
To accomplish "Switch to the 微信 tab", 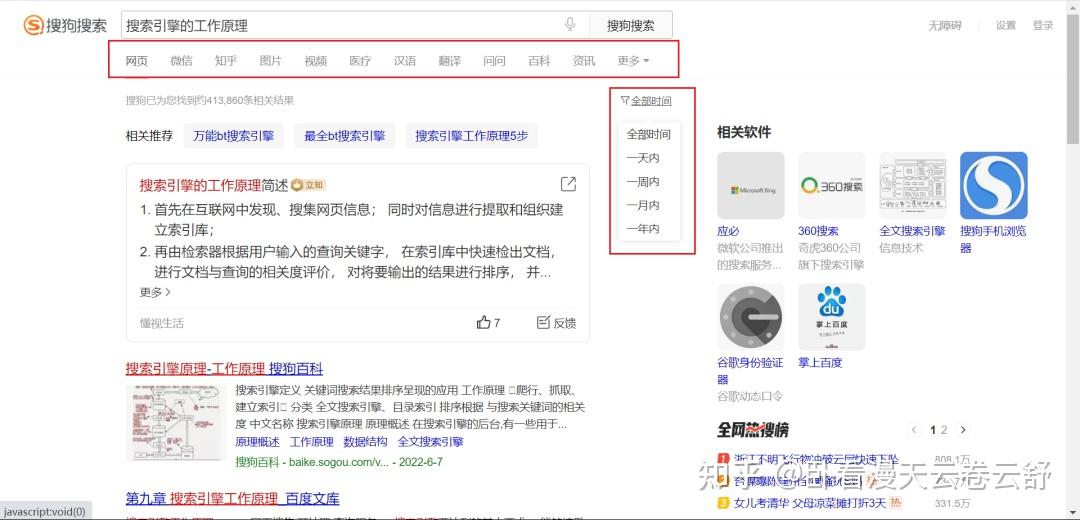I will [181, 61].
